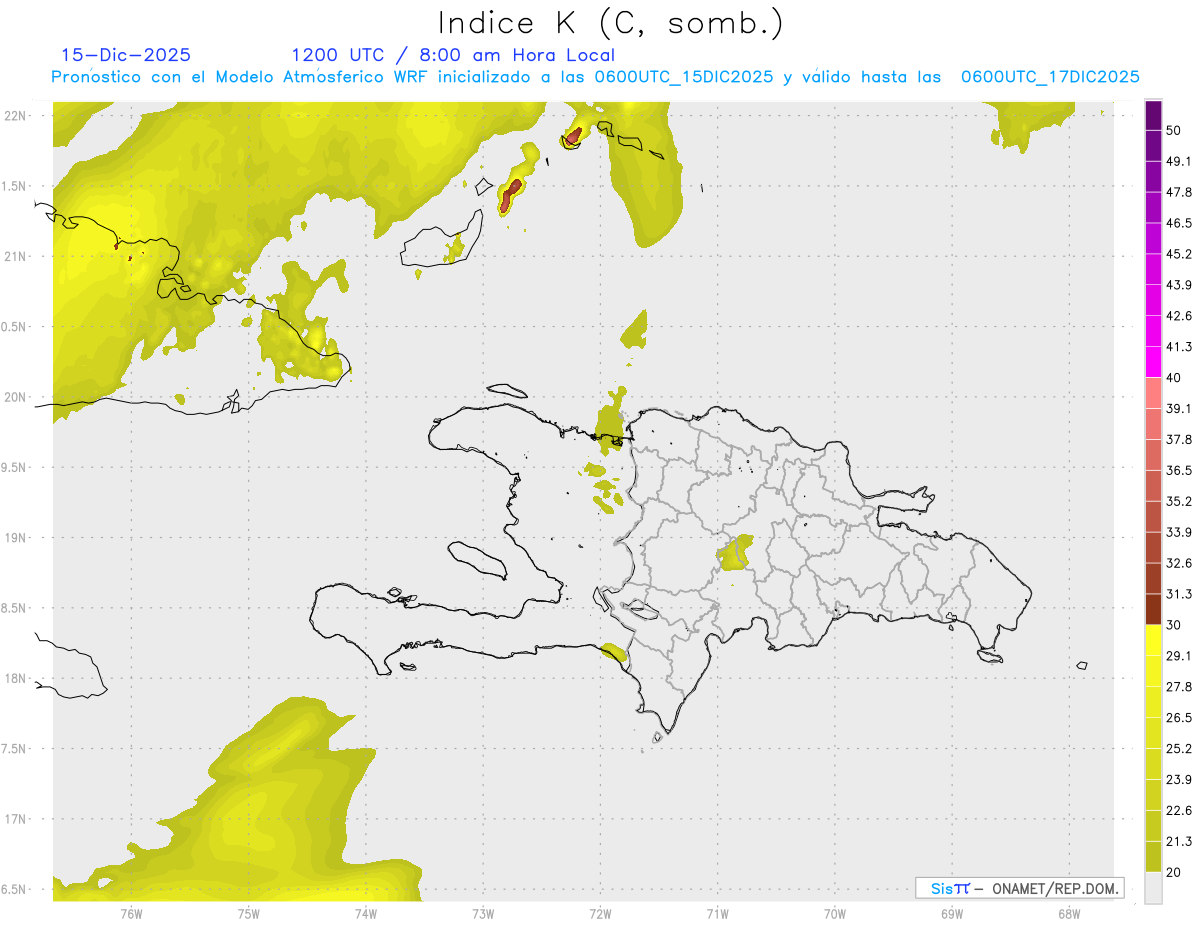Click the "20" legend value
This screenshot has height=927, width=1200.
pyautogui.click(x=1174, y=871)
